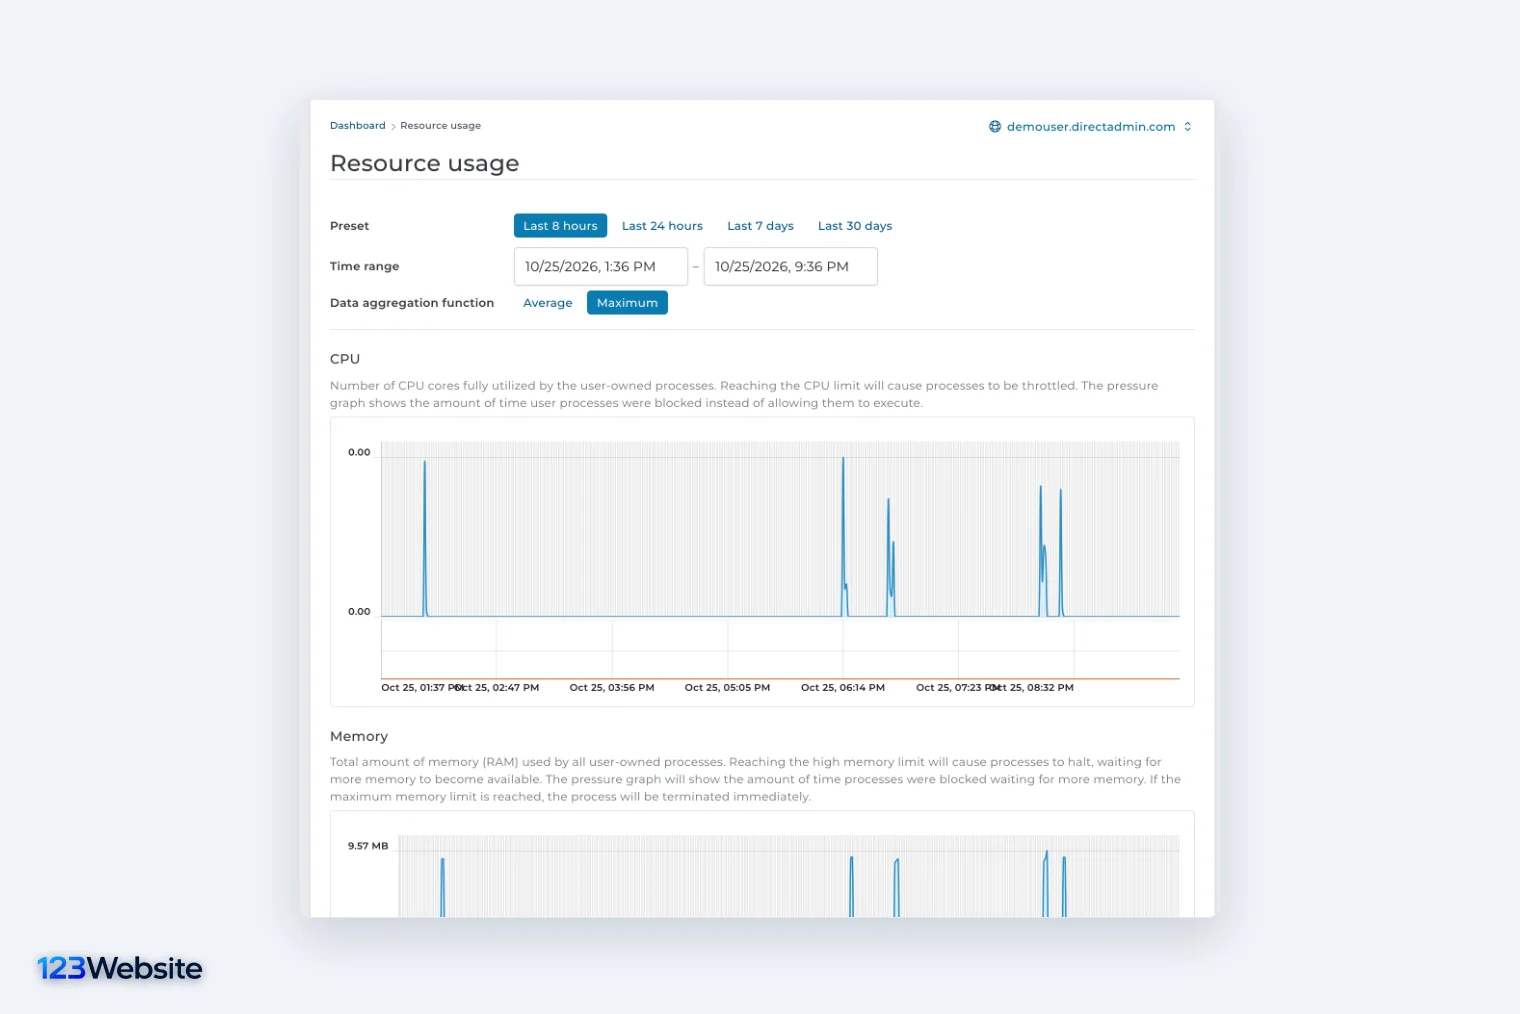Select the Last 7 days preset
This screenshot has width=1520, height=1014.
pyautogui.click(x=760, y=226)
